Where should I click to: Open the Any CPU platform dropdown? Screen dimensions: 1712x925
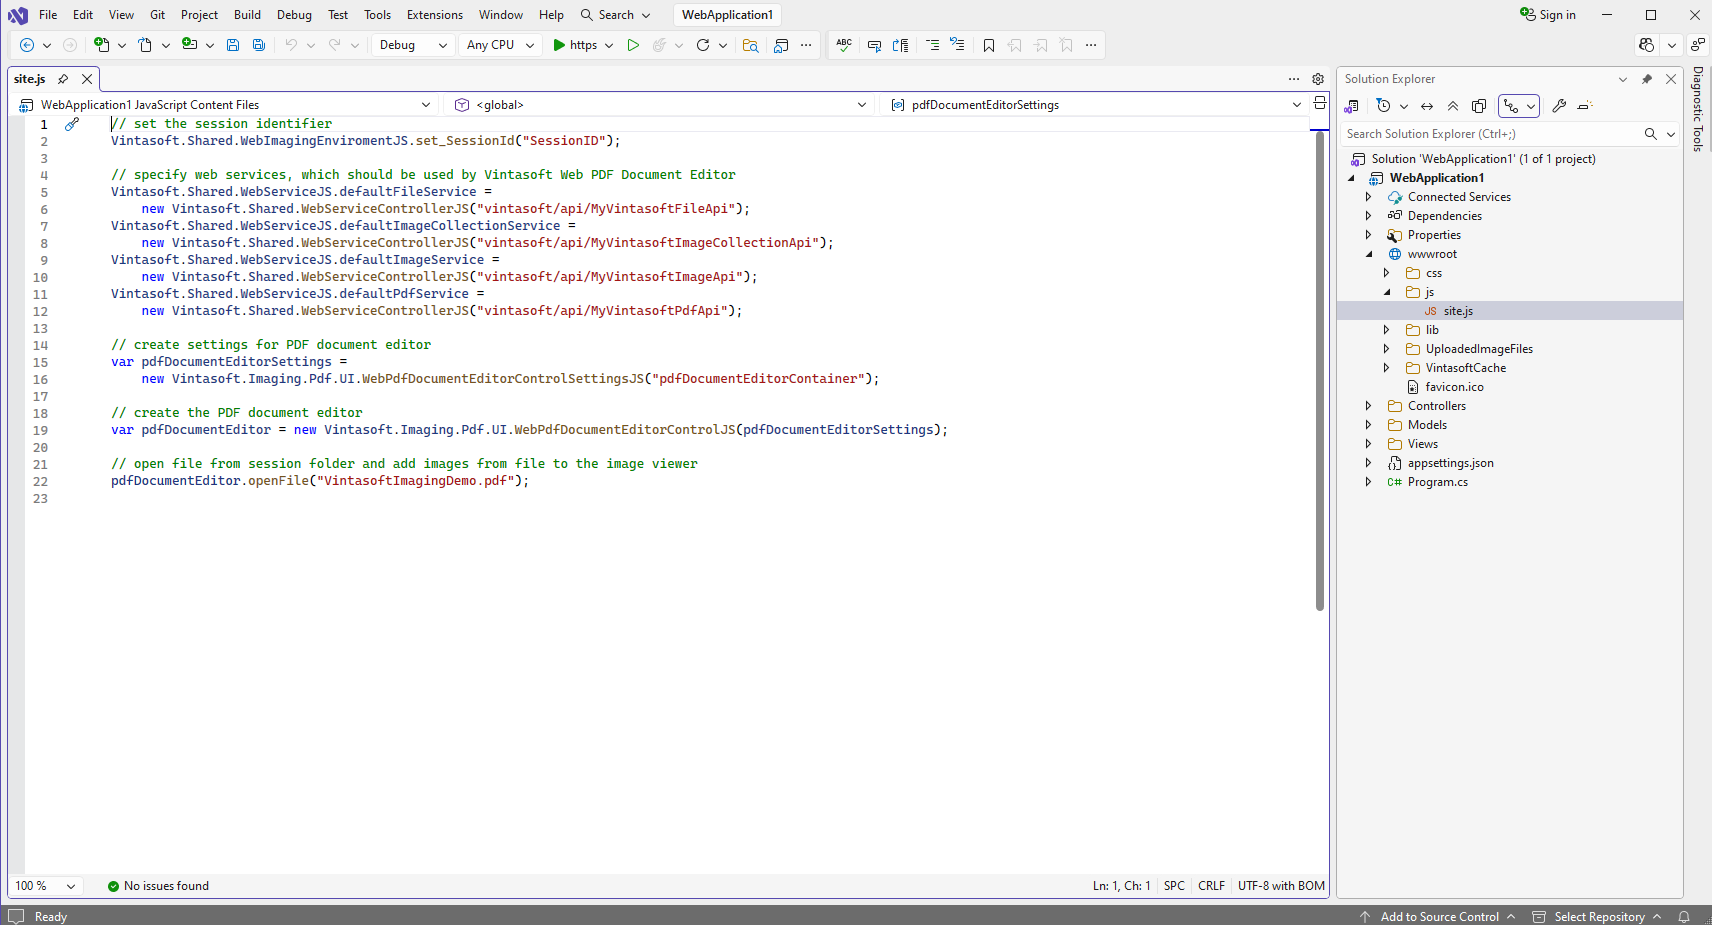500,45
